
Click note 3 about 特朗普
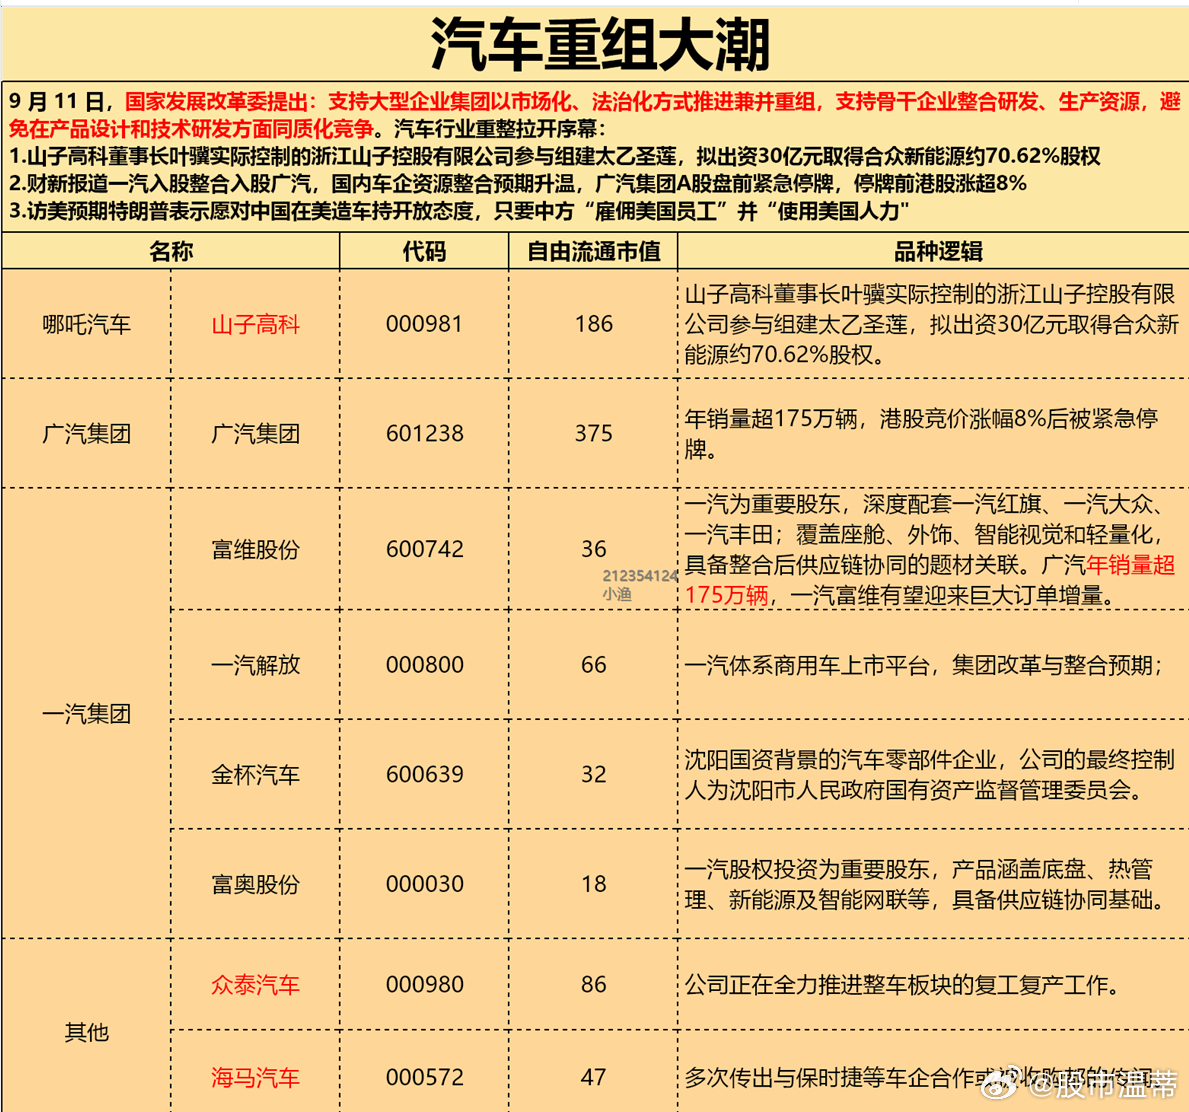pyautogui.click(x=458, y=210)
